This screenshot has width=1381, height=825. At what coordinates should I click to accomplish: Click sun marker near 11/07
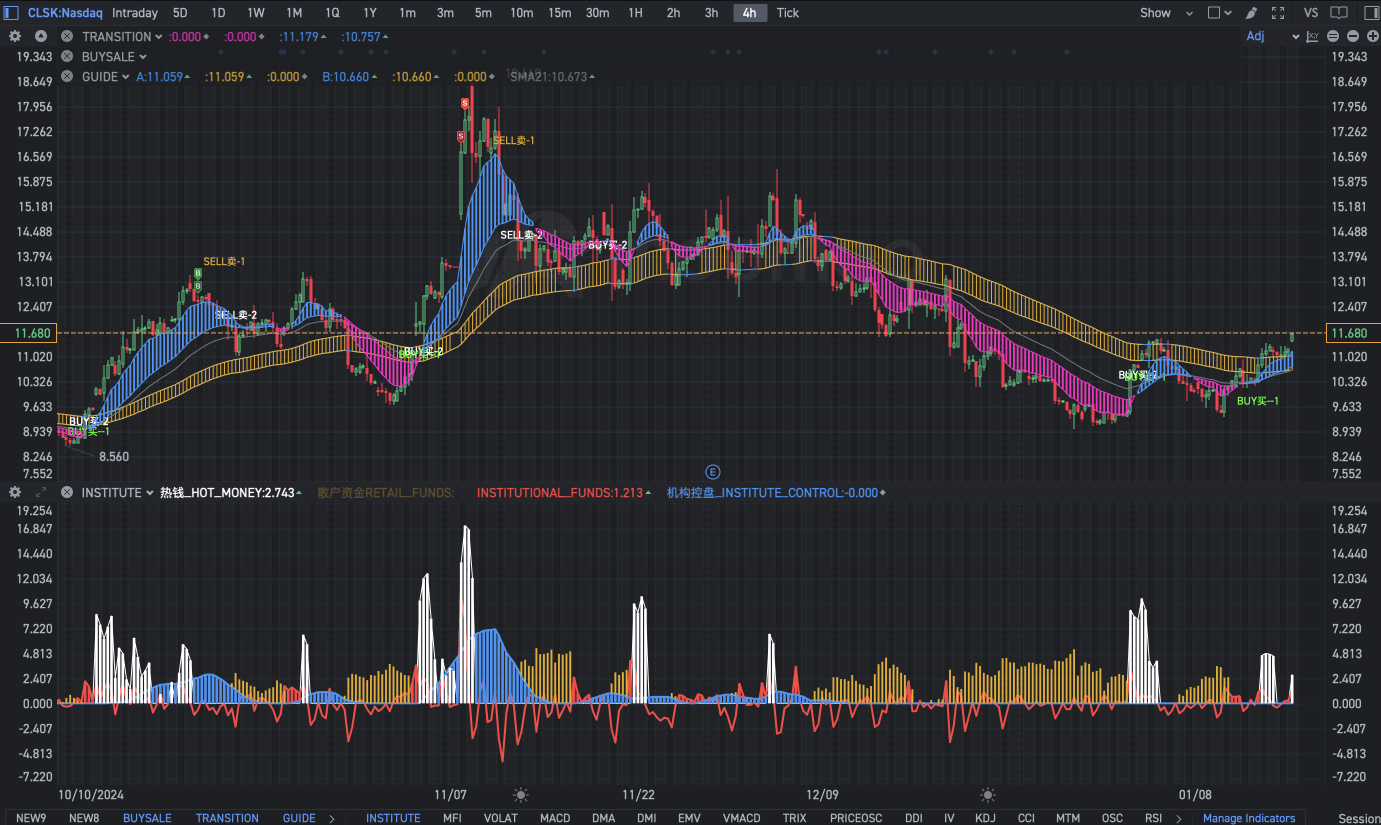[521, 795]
